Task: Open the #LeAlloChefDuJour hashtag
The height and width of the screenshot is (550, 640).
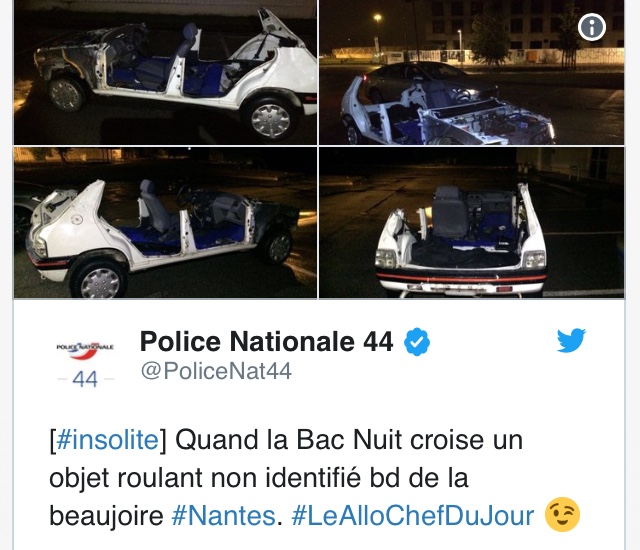Action: pyautogui.click(x=413, y=515)
